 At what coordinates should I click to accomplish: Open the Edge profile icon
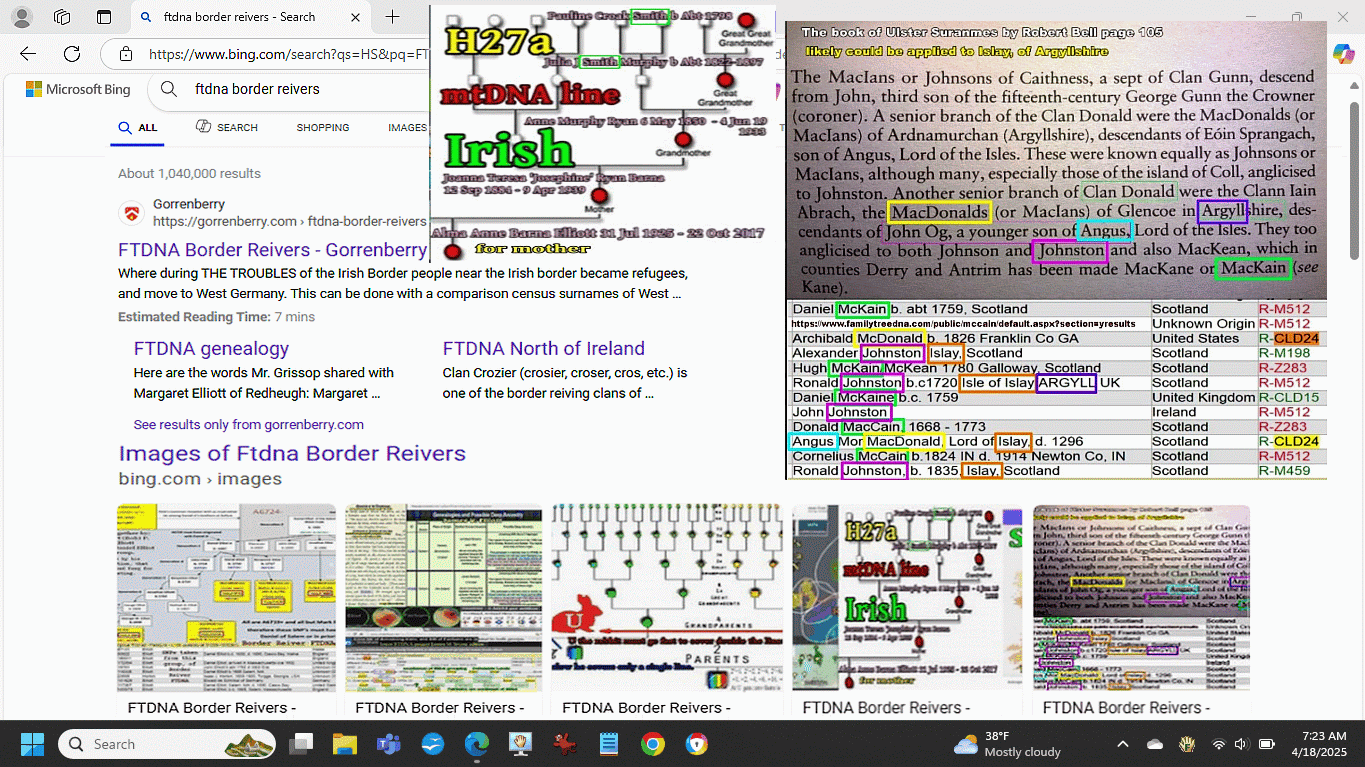coord(21,17)
